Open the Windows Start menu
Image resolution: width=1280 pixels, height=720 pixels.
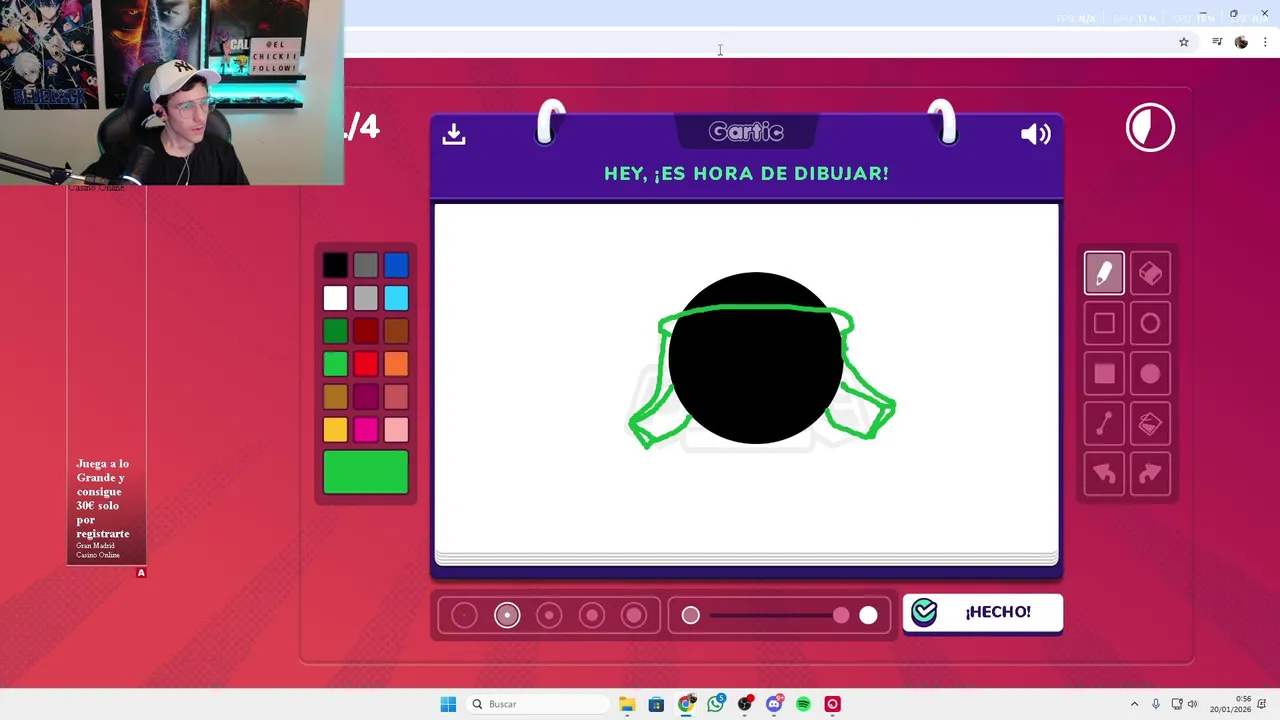(448, 704)
